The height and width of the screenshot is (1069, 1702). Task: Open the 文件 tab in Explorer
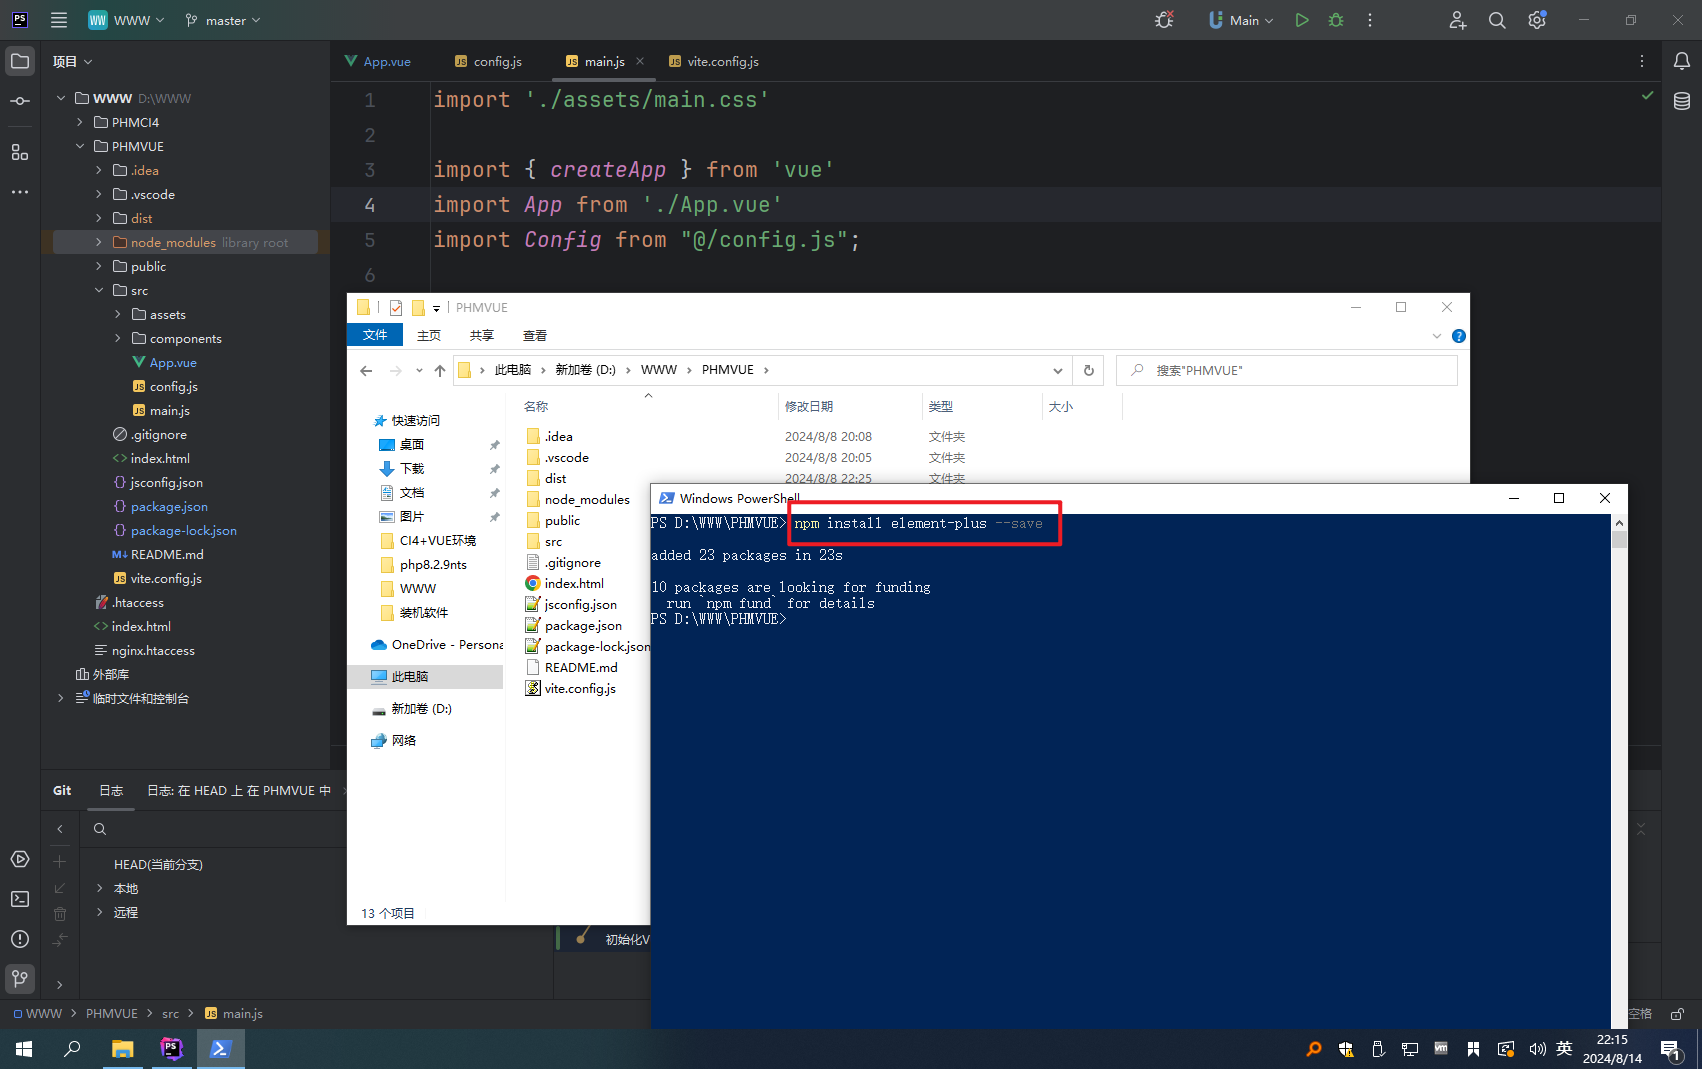[375, 335]
